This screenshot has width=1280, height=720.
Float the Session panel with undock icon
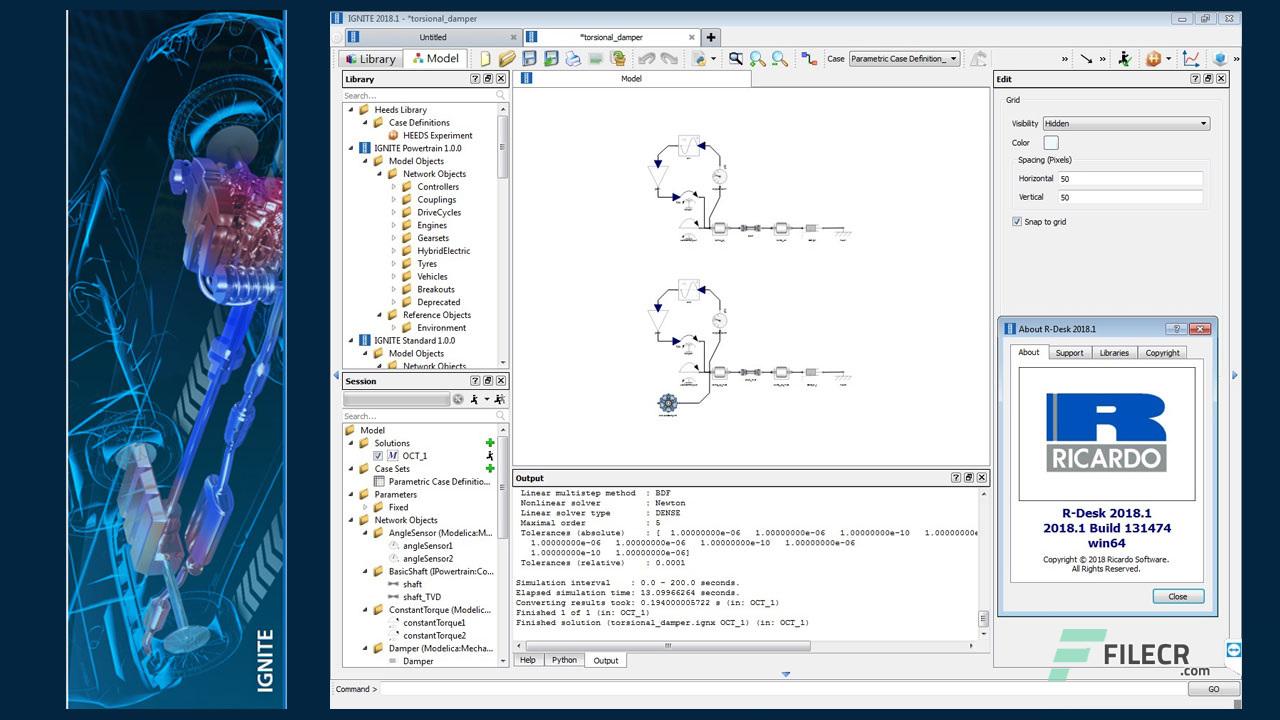pyautogui.click(x=488, y=381)
